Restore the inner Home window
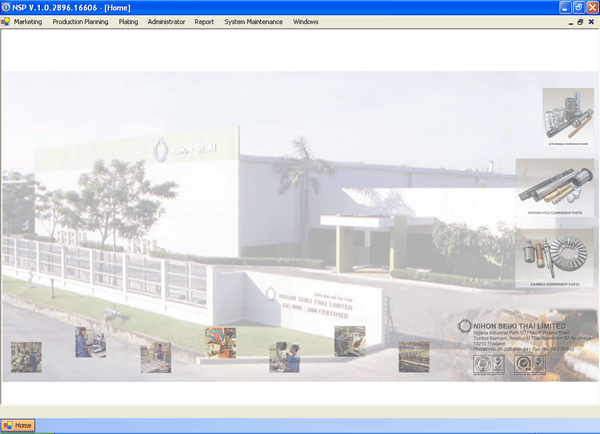This screenshot has width=600, height=434. coord(580,21)
